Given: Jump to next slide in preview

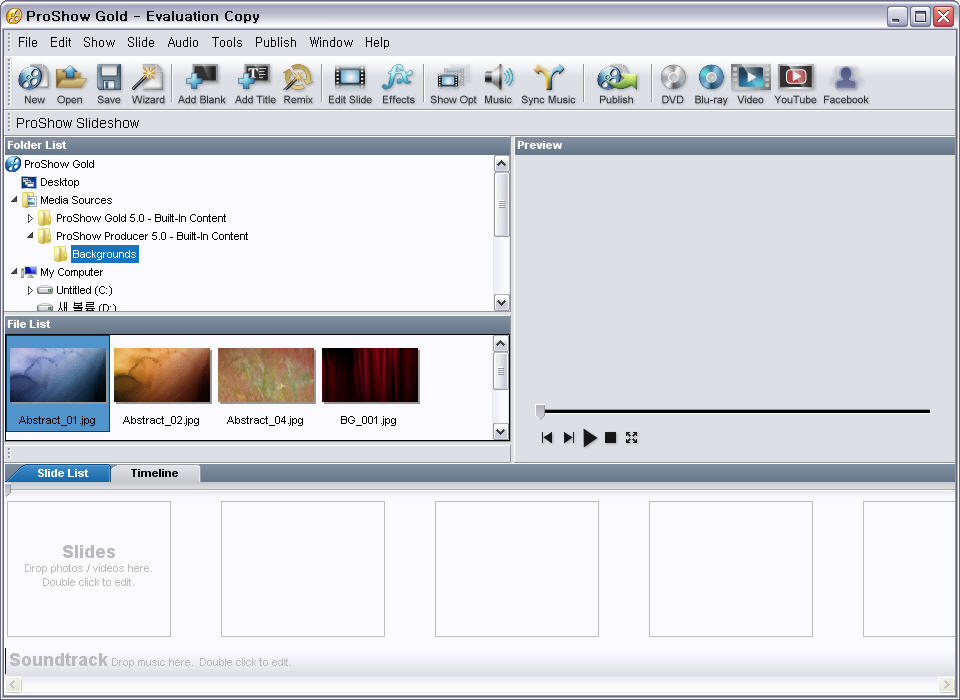Looking at the screenshot, I should click(569, 437).
